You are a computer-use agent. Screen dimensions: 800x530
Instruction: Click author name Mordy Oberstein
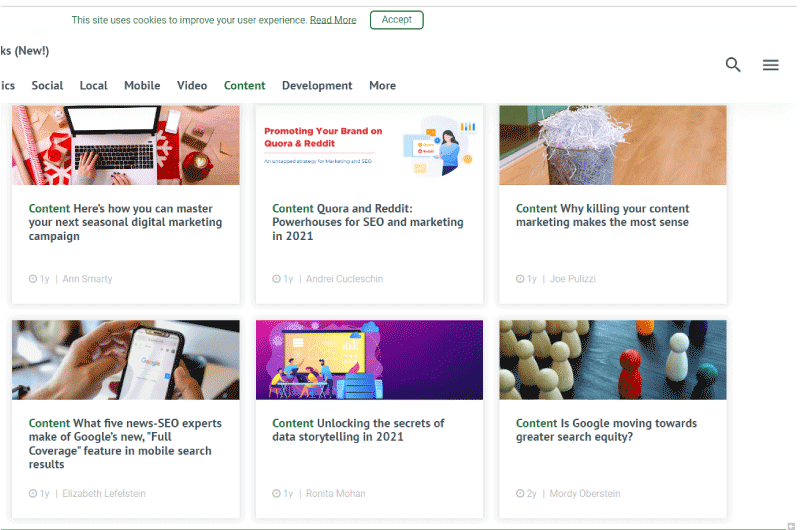pos(585,494)
